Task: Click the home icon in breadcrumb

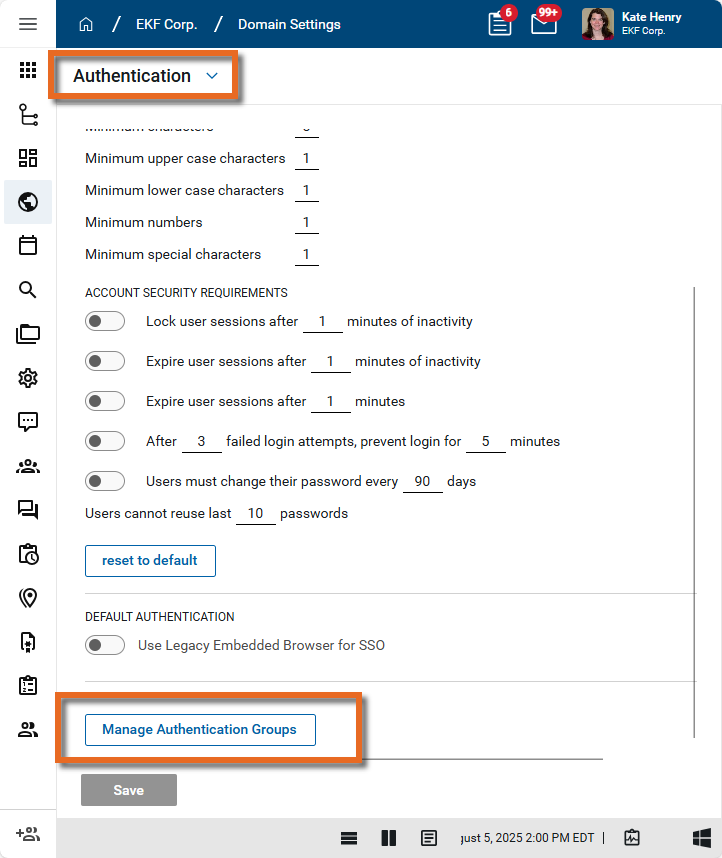Action: (x=86, y=24)
